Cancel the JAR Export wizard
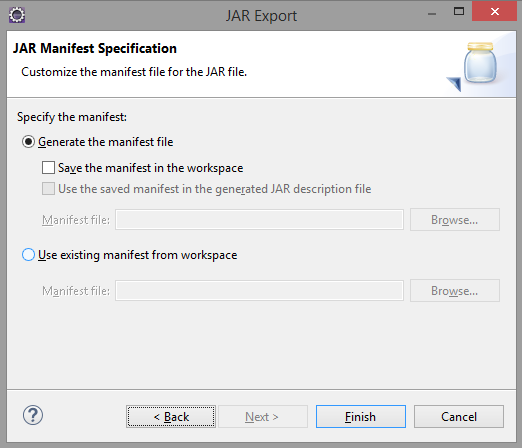 (x=459, y=417)
